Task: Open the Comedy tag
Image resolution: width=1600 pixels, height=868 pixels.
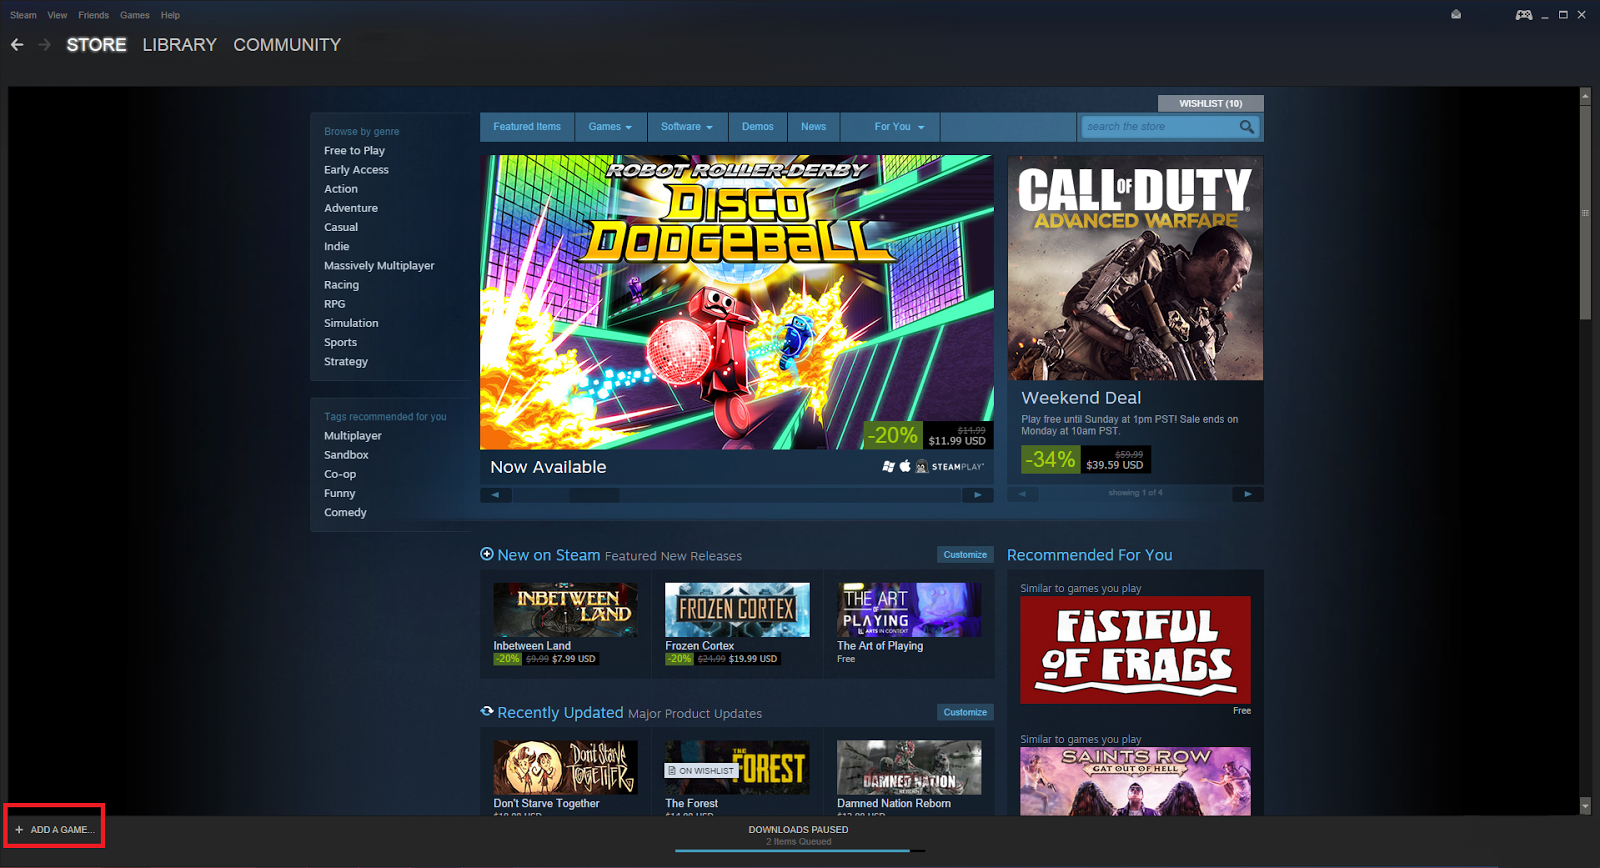Action: (345, 513)
